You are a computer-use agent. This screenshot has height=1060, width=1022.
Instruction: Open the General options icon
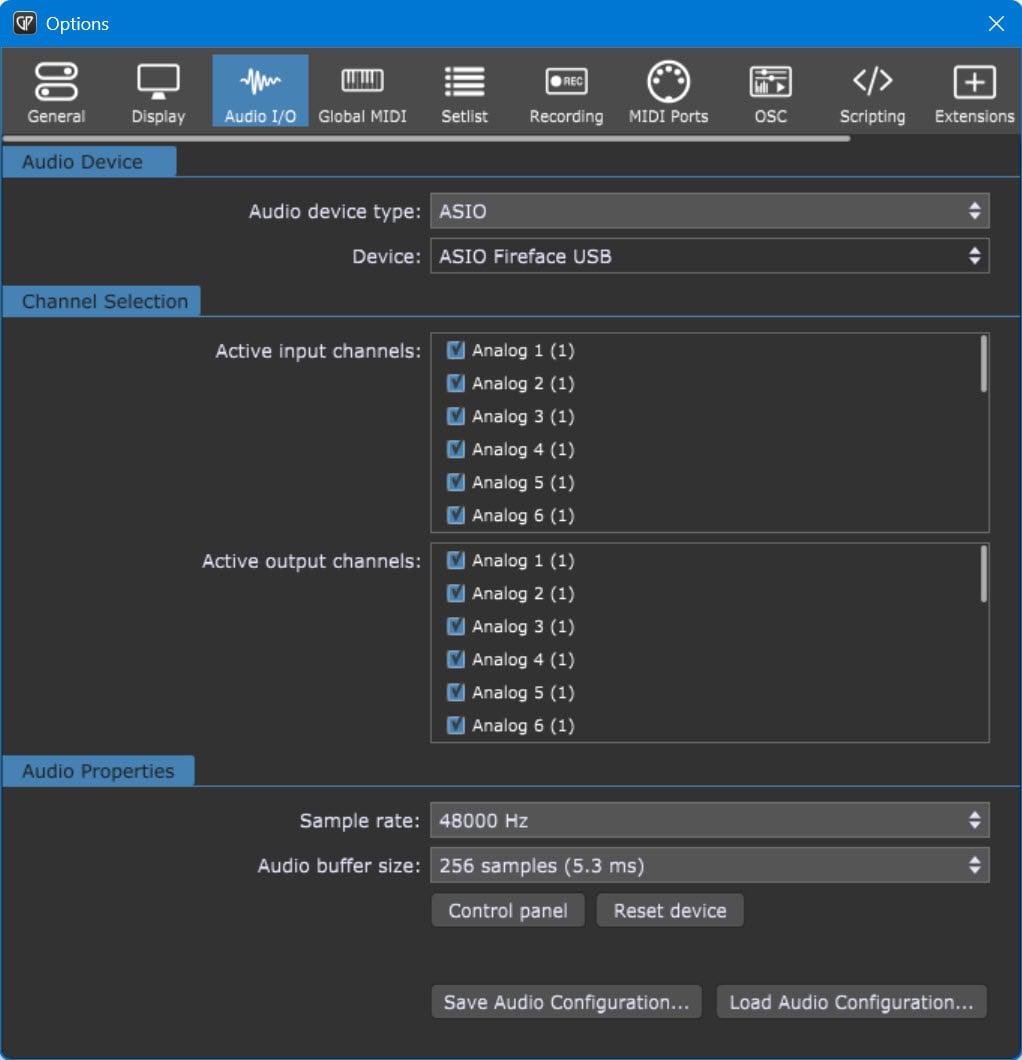pyautogui.click(x=56, y=82)
